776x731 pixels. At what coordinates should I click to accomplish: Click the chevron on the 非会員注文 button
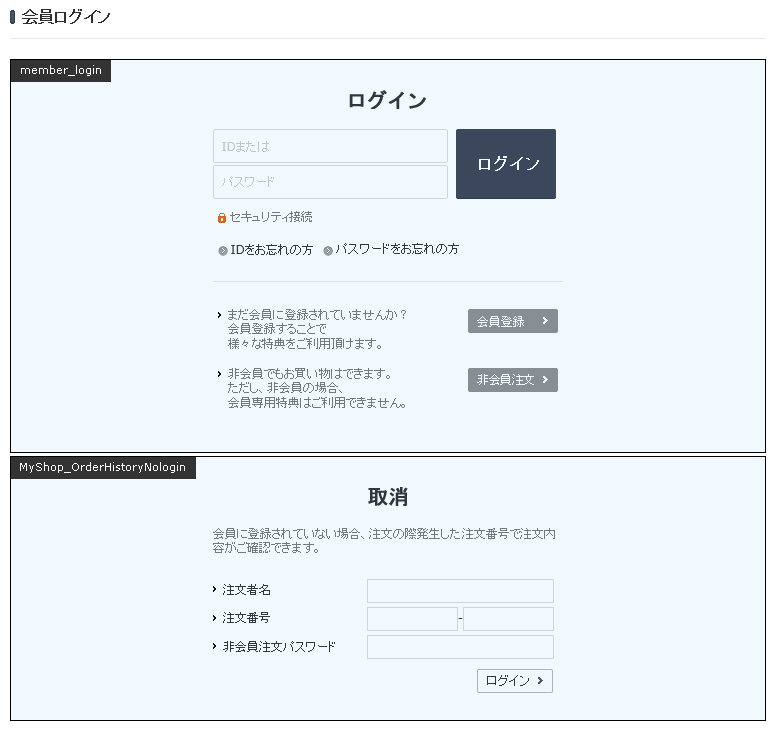pyautogui.click(x=545, y=380)
